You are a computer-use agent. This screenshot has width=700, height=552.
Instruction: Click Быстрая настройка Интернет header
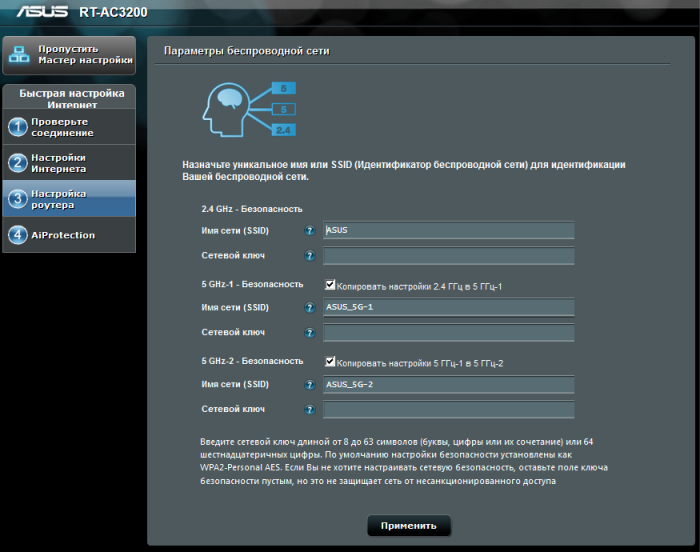[71, 98]
